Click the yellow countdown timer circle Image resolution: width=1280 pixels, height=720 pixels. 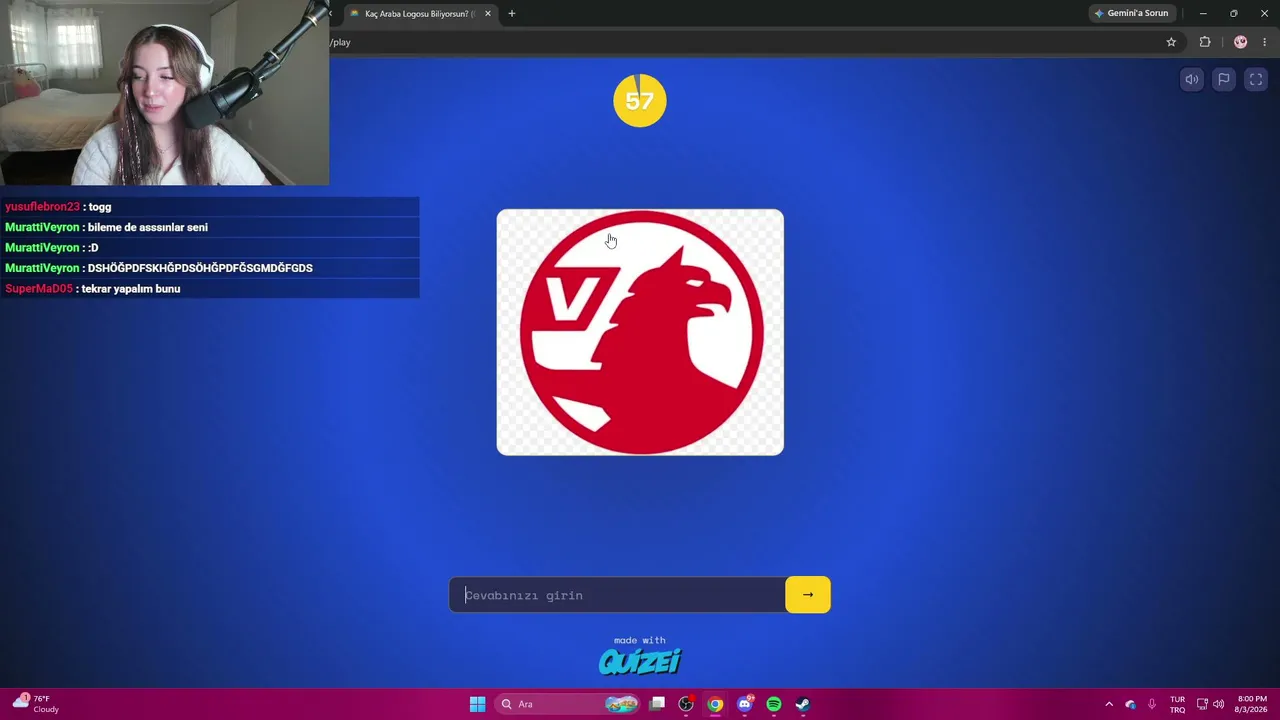pos(640,100)
